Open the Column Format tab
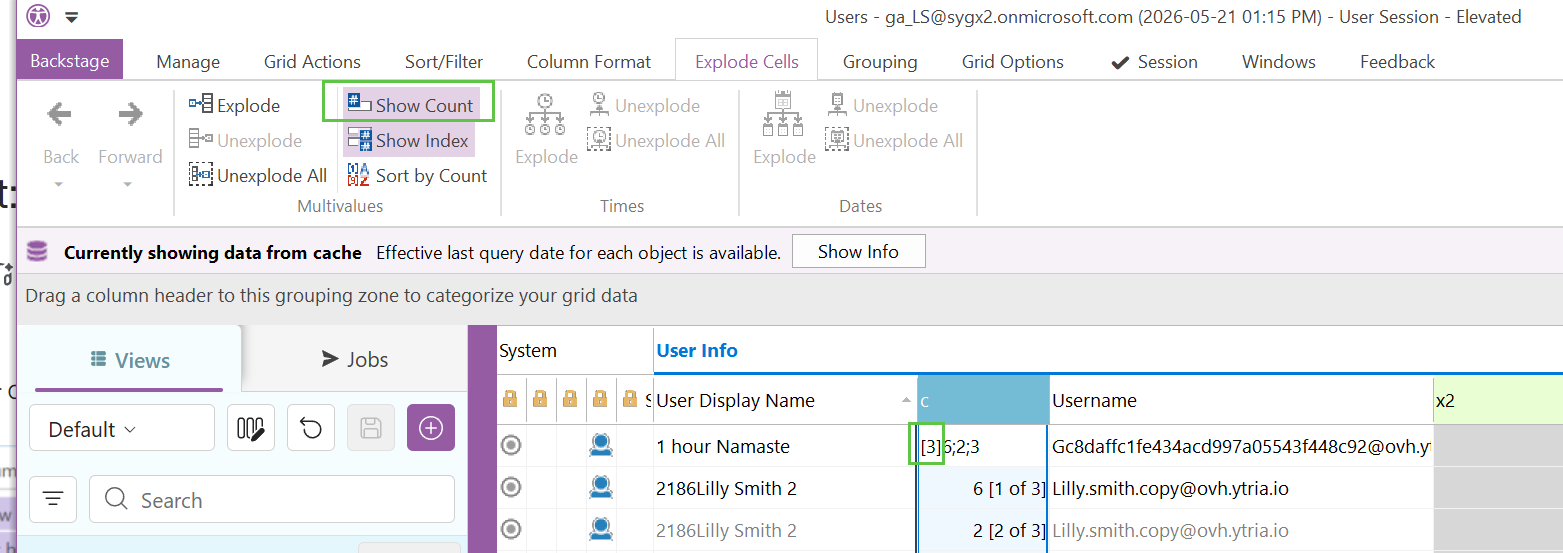Viewport: 1563px width, 553px height. point(589,62)
